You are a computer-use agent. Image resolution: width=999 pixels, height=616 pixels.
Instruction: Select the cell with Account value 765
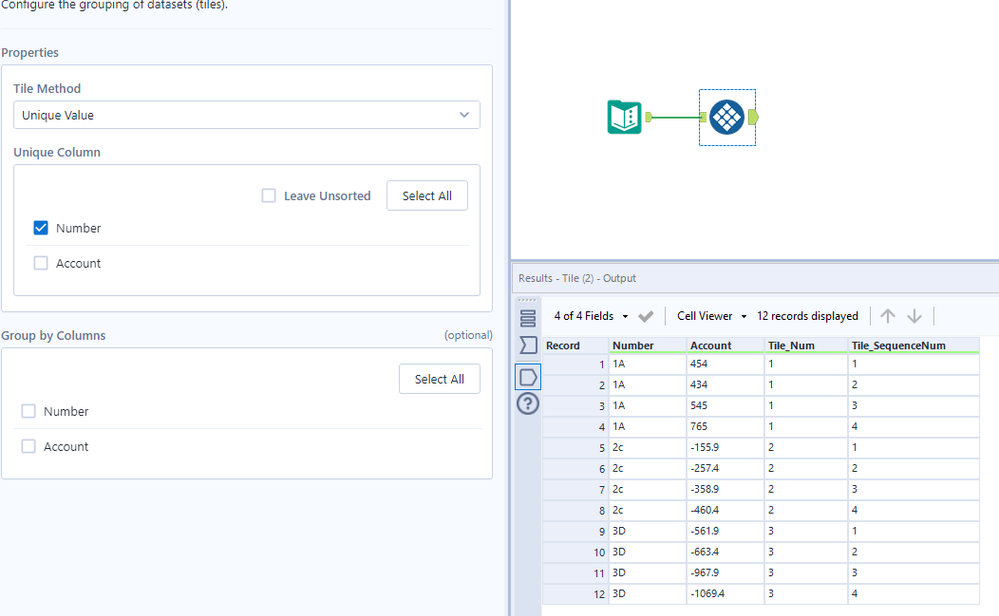[725, 427]
